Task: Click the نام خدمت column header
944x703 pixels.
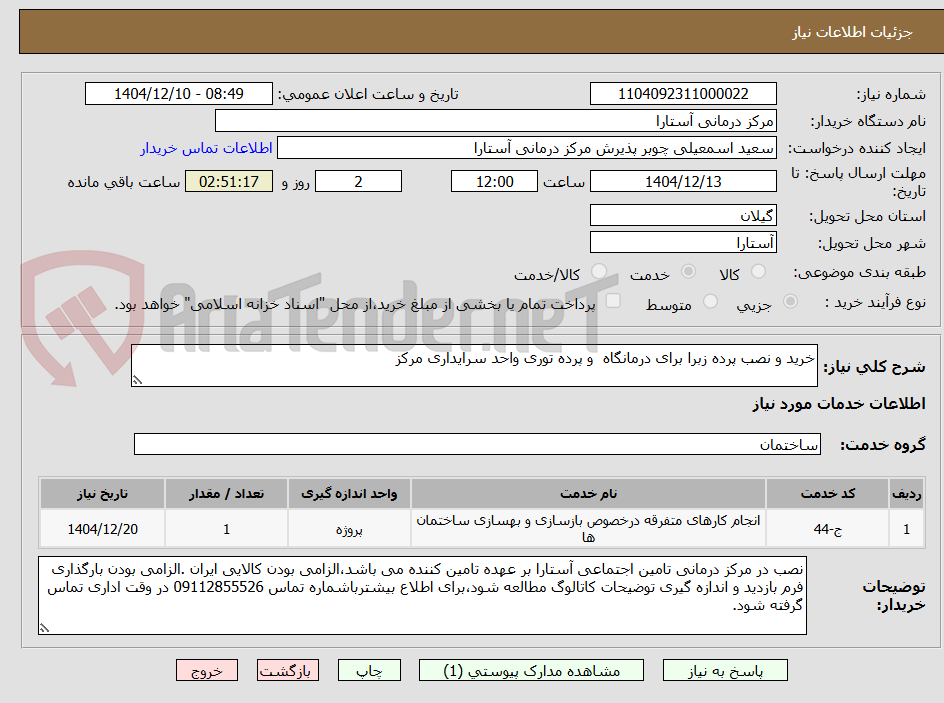Action: 588,494
